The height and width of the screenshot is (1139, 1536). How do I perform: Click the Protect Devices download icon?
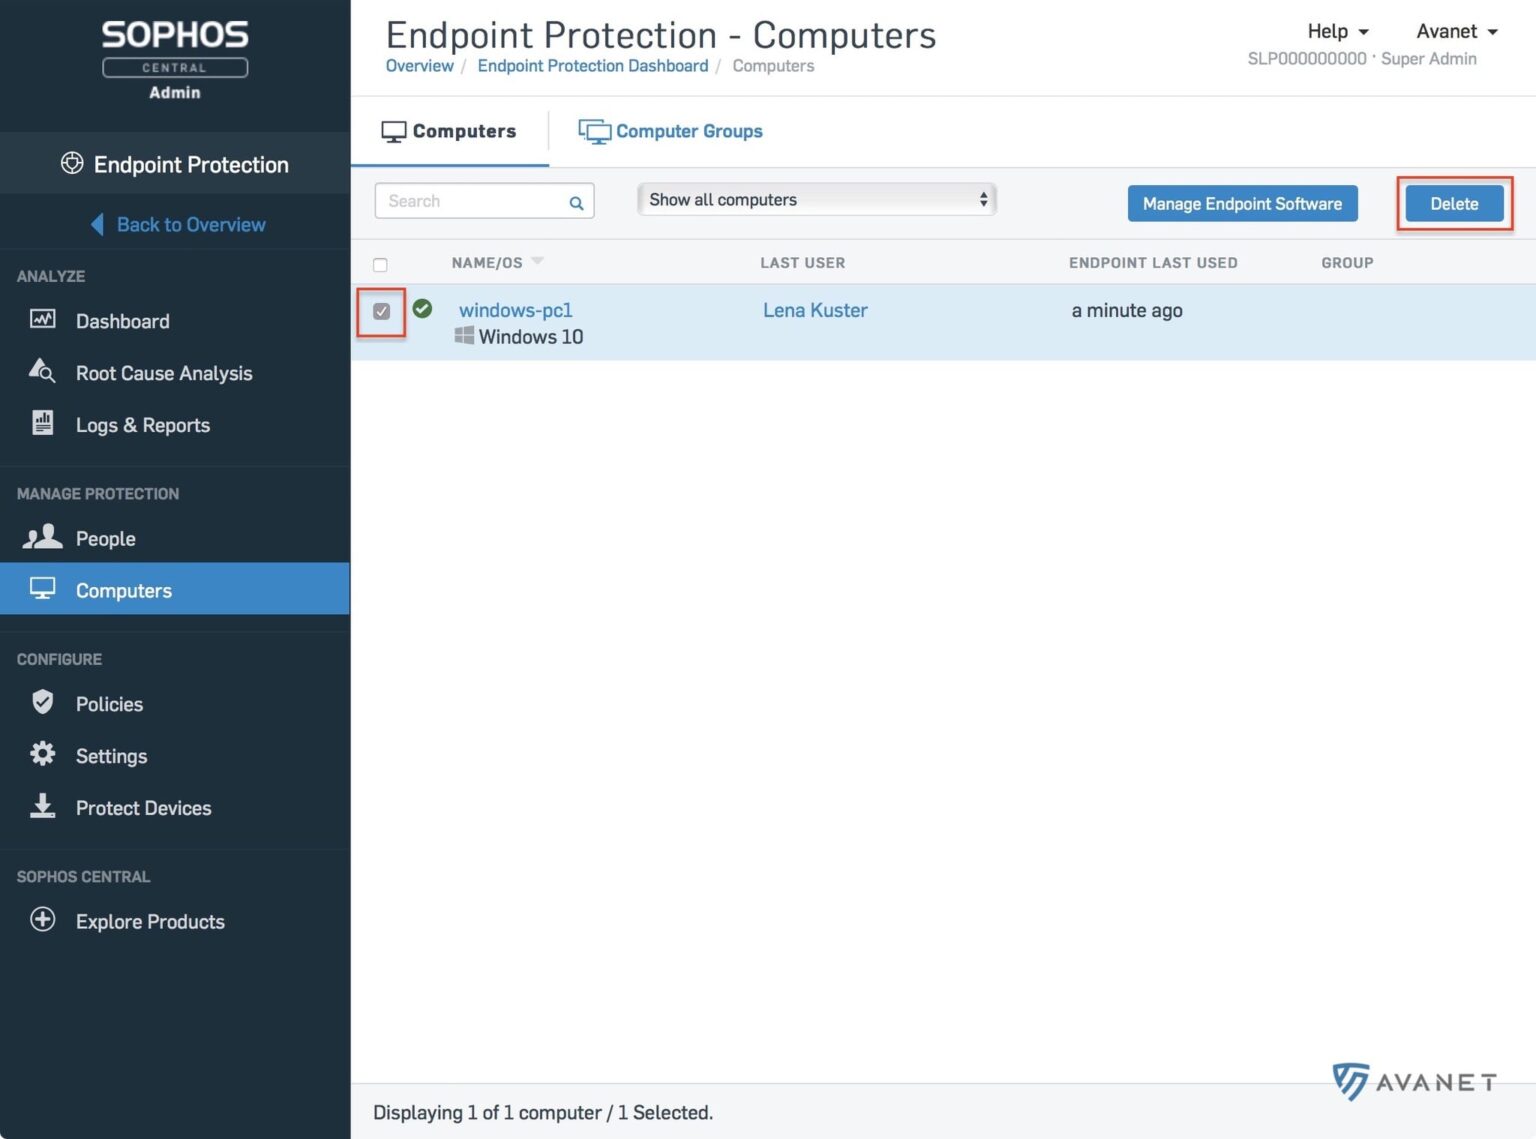click(x=41, y=807)
